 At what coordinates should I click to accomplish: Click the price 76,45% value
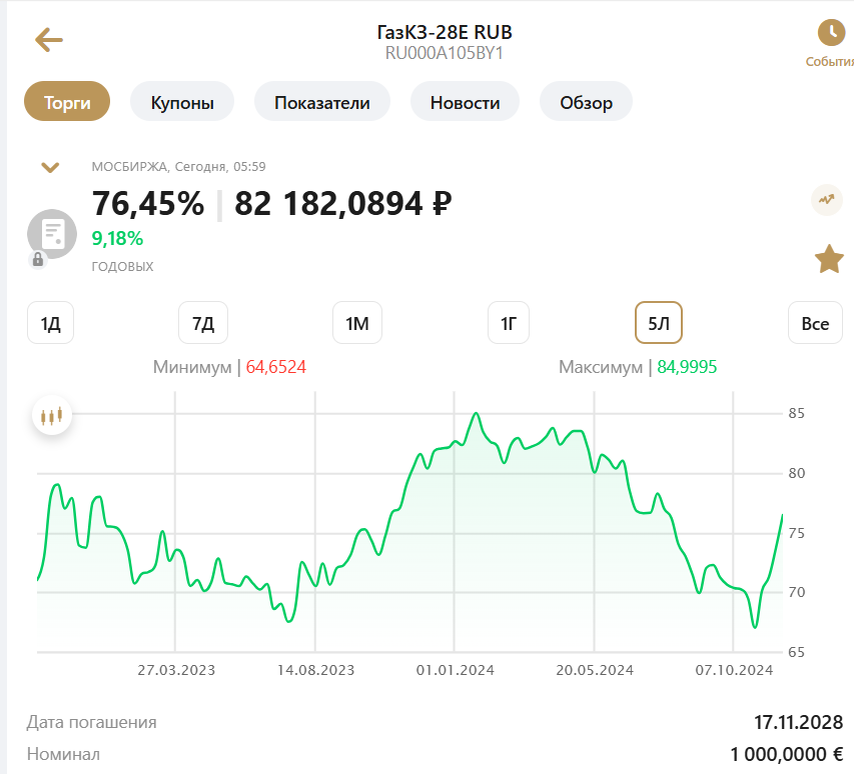148,204
